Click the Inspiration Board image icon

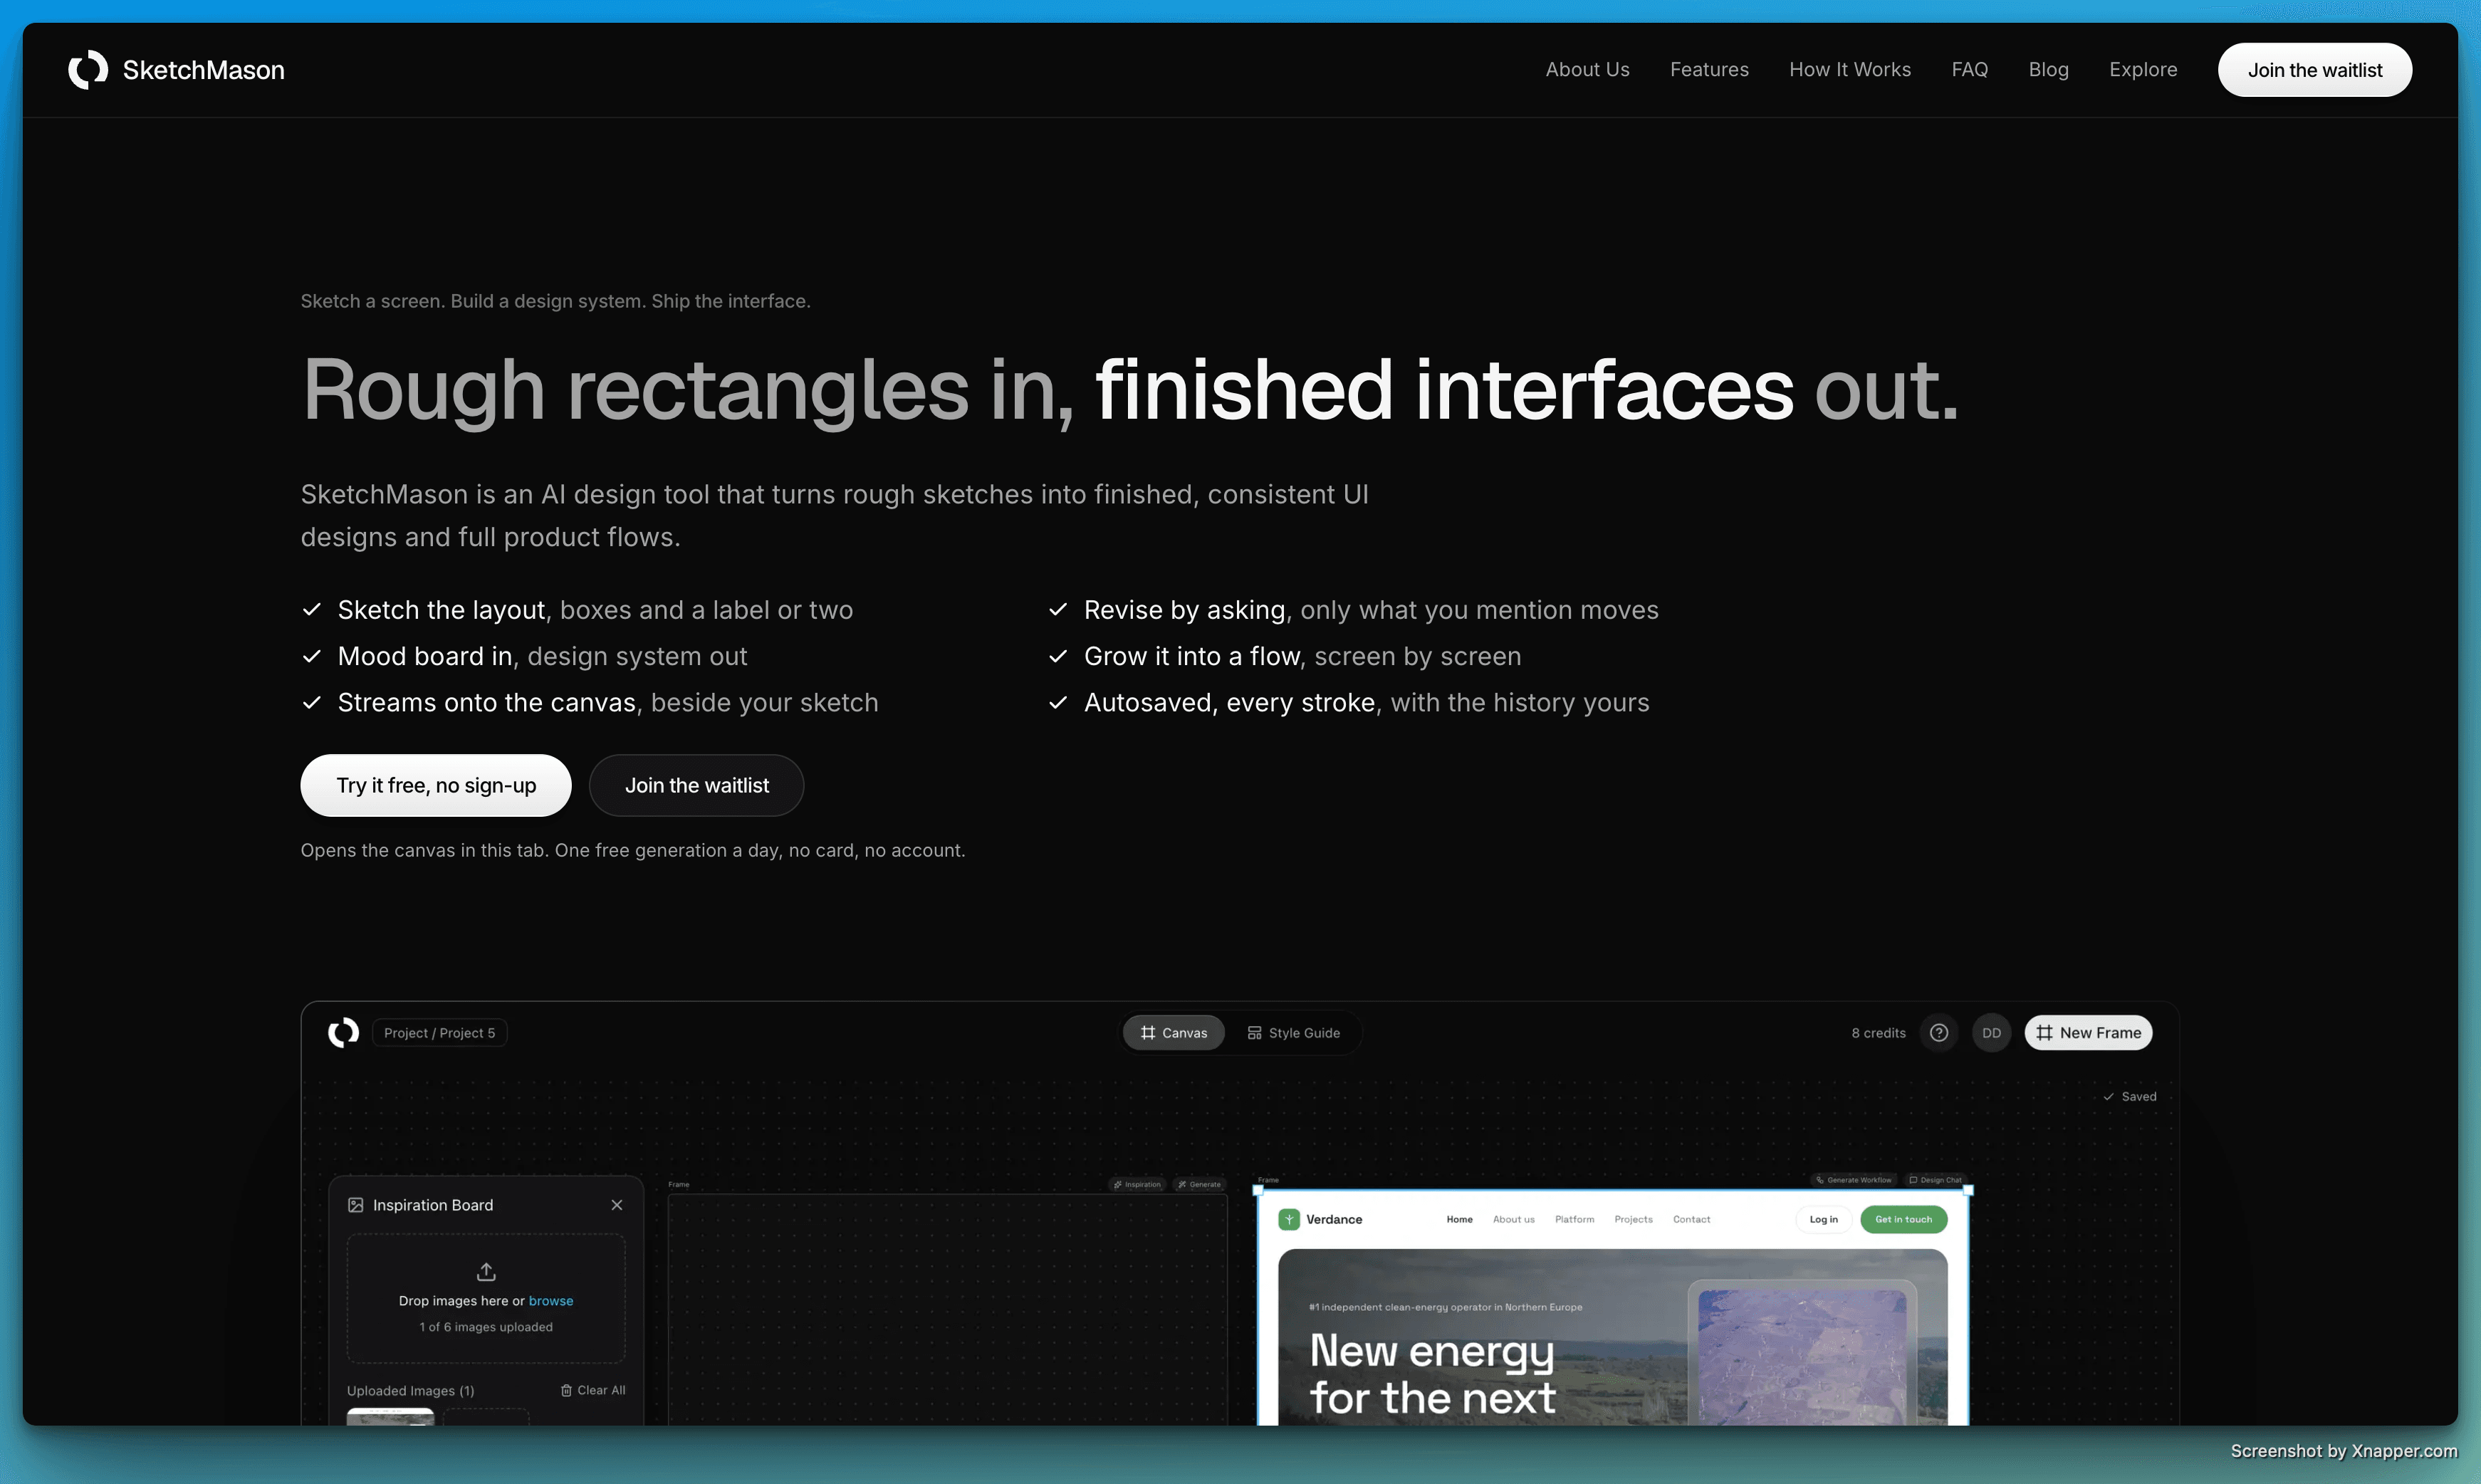click(x=355, y=1205)
